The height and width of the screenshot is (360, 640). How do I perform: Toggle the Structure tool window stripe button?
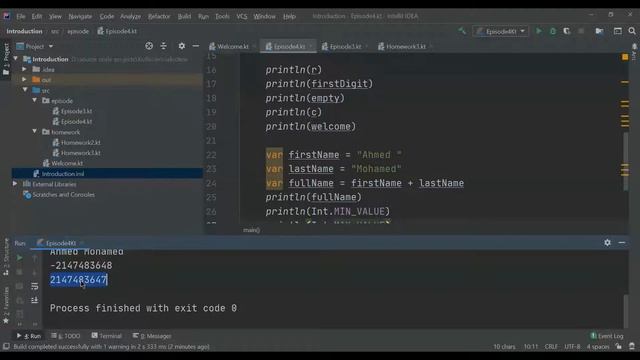(6, 257)
